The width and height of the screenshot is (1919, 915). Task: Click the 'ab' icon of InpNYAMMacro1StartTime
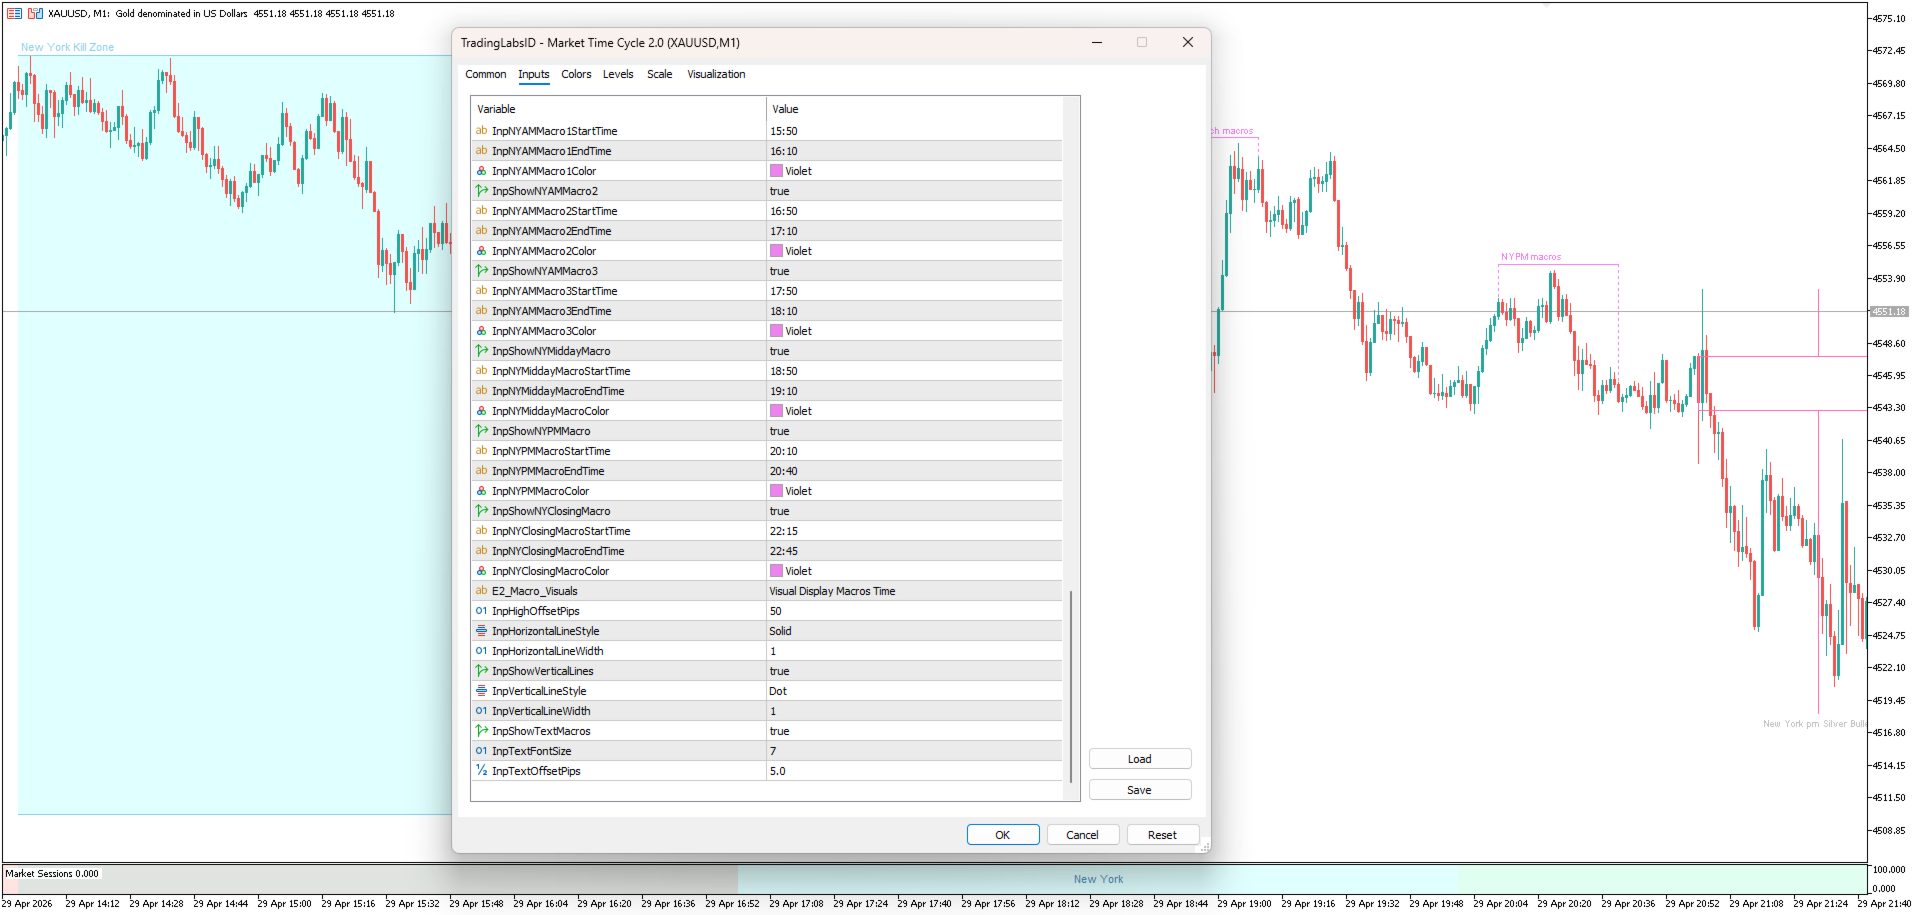click(481, 131)
